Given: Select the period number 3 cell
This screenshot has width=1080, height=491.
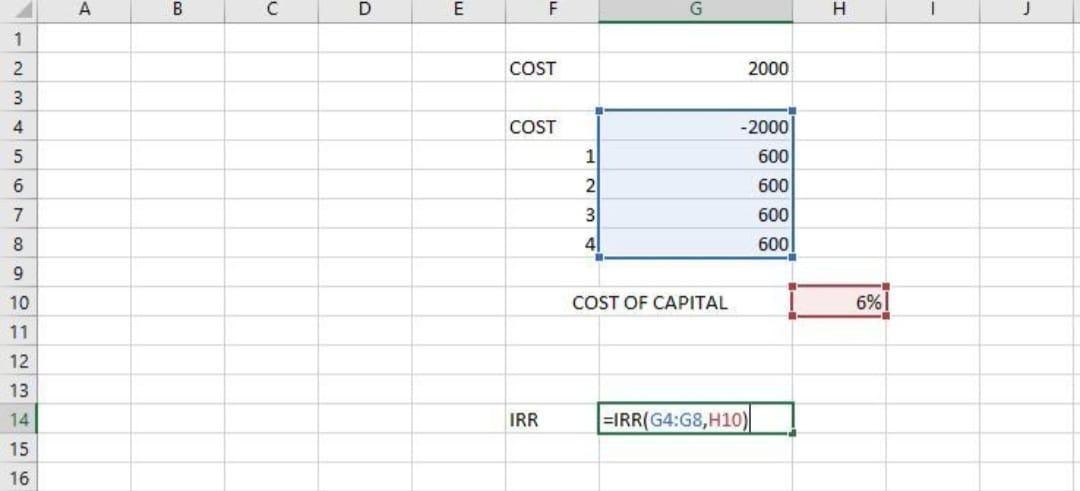Looking at the screenshot, I should [x=553, y=215].
